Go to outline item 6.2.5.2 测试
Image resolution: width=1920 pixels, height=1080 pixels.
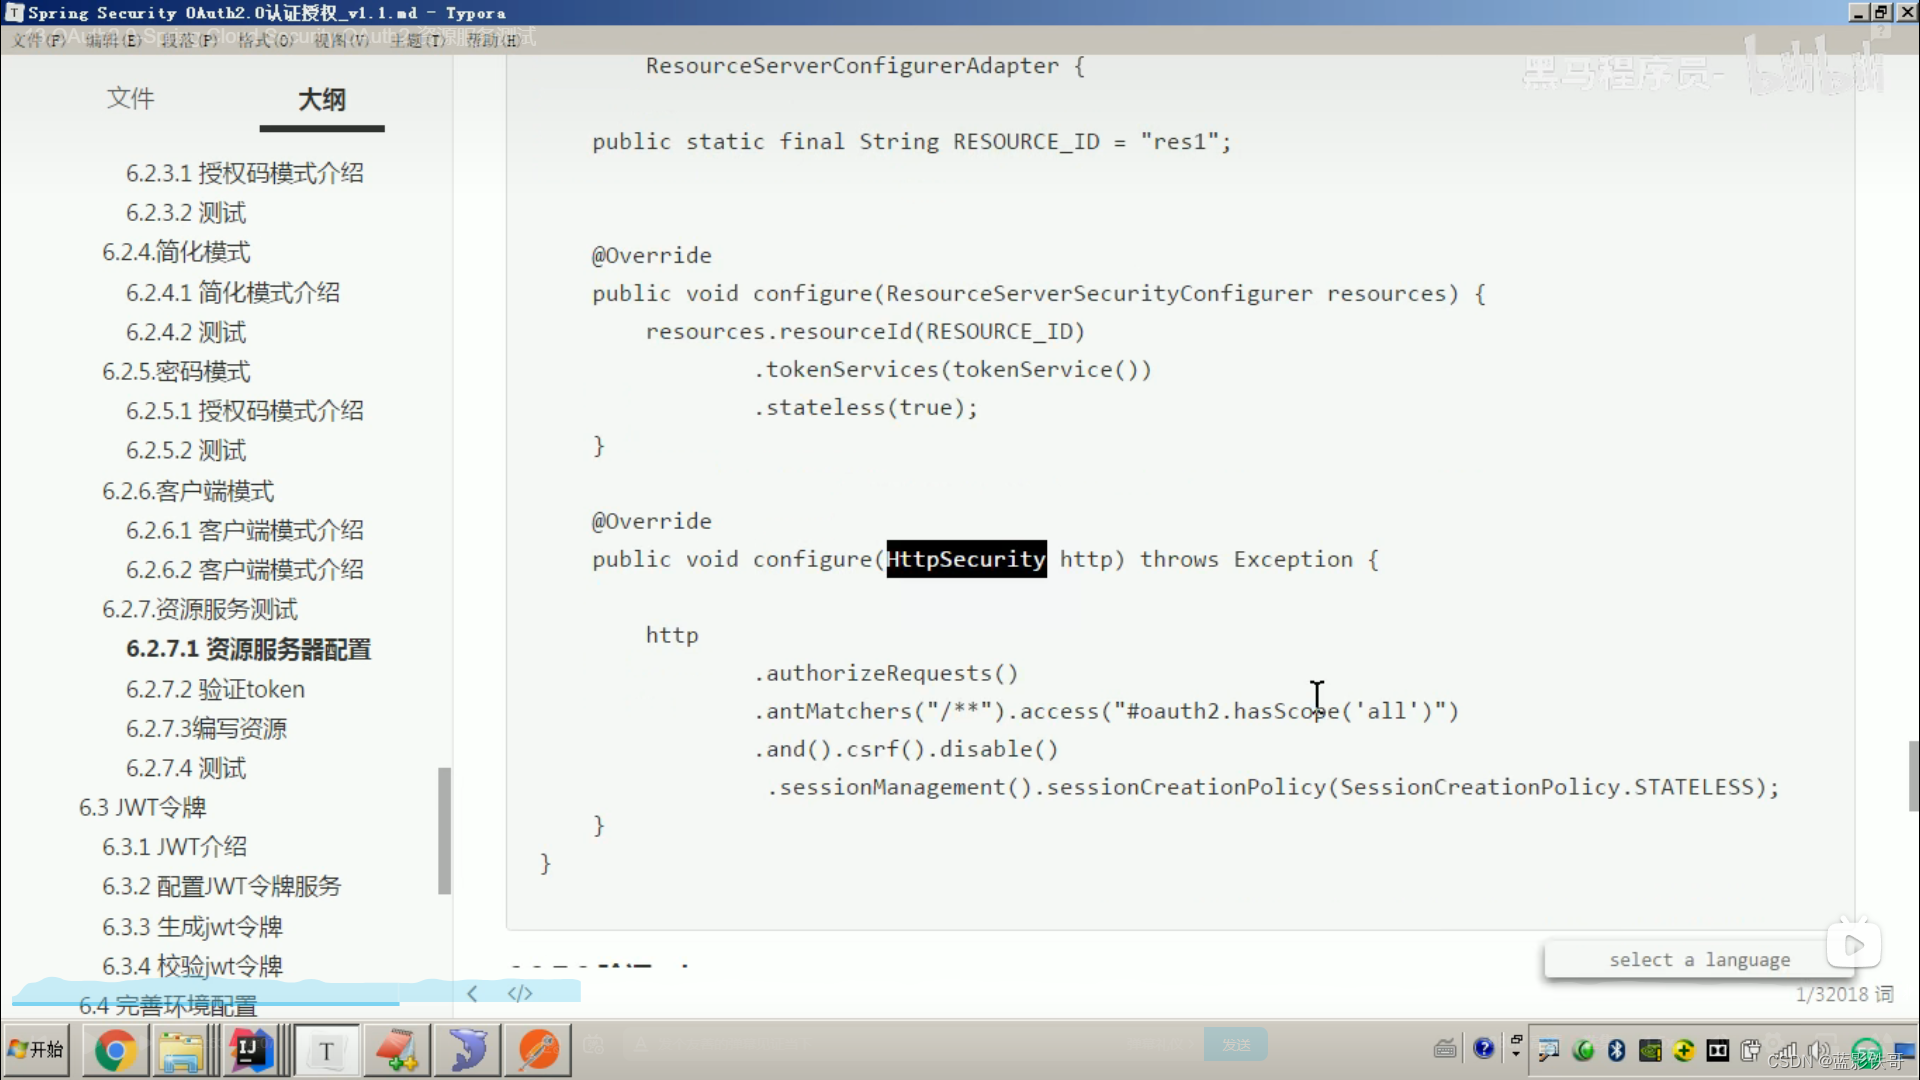point(186,450)
